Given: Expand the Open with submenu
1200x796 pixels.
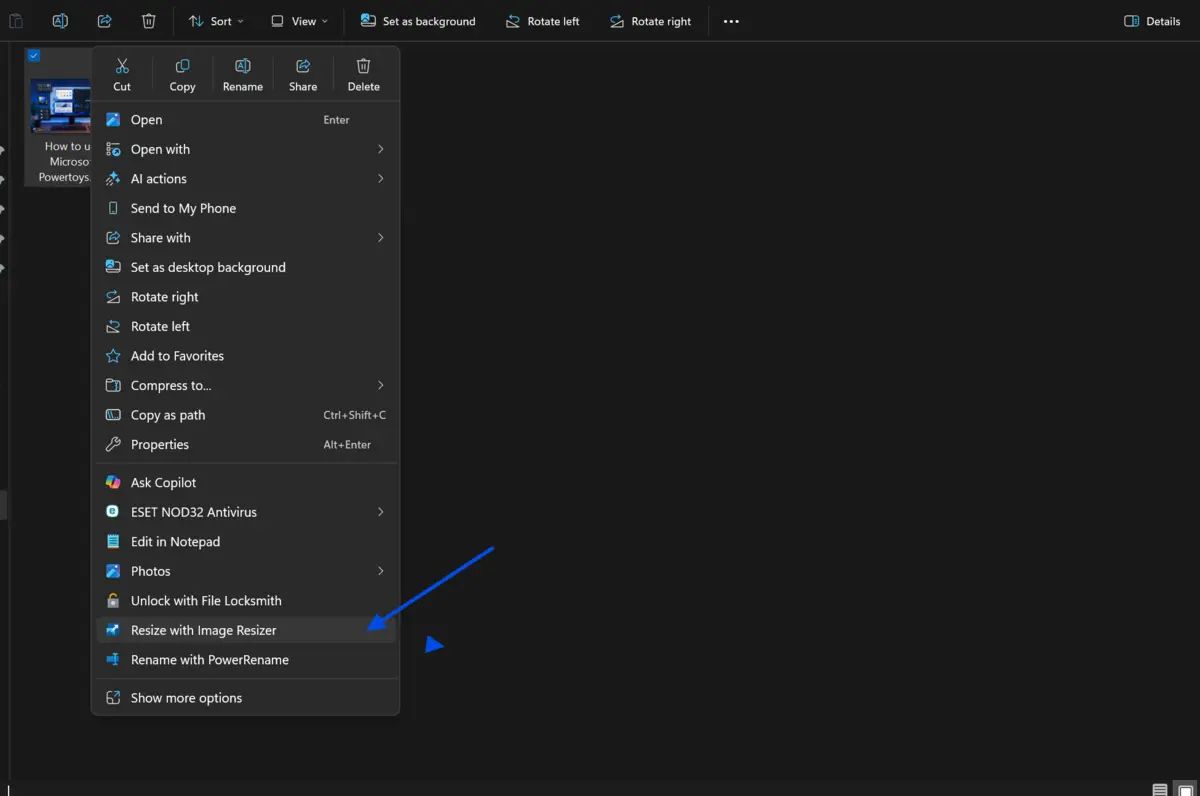Looking at the screenshot, I should point(245,149).
